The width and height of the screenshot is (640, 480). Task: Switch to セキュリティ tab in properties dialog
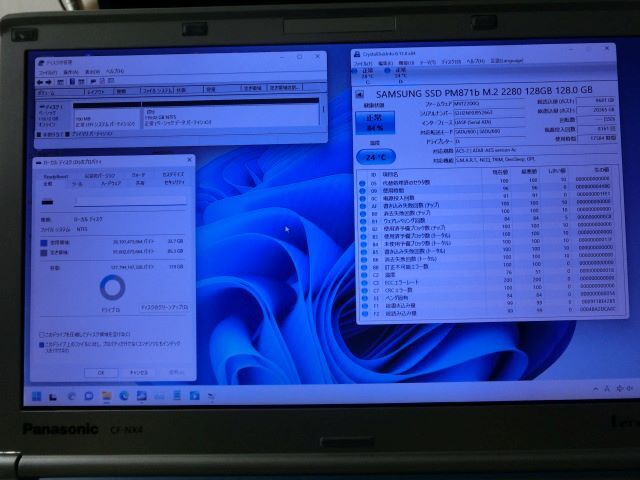(x=174, y=182)
